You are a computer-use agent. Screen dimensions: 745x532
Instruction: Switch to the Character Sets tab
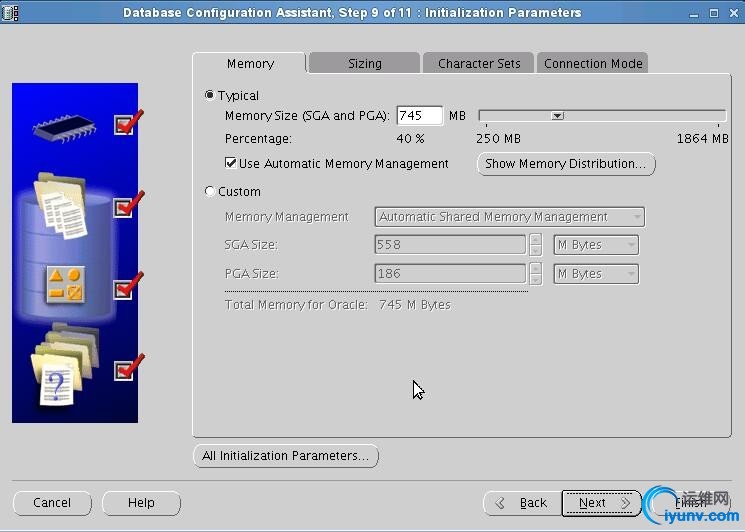pos(479,63)
